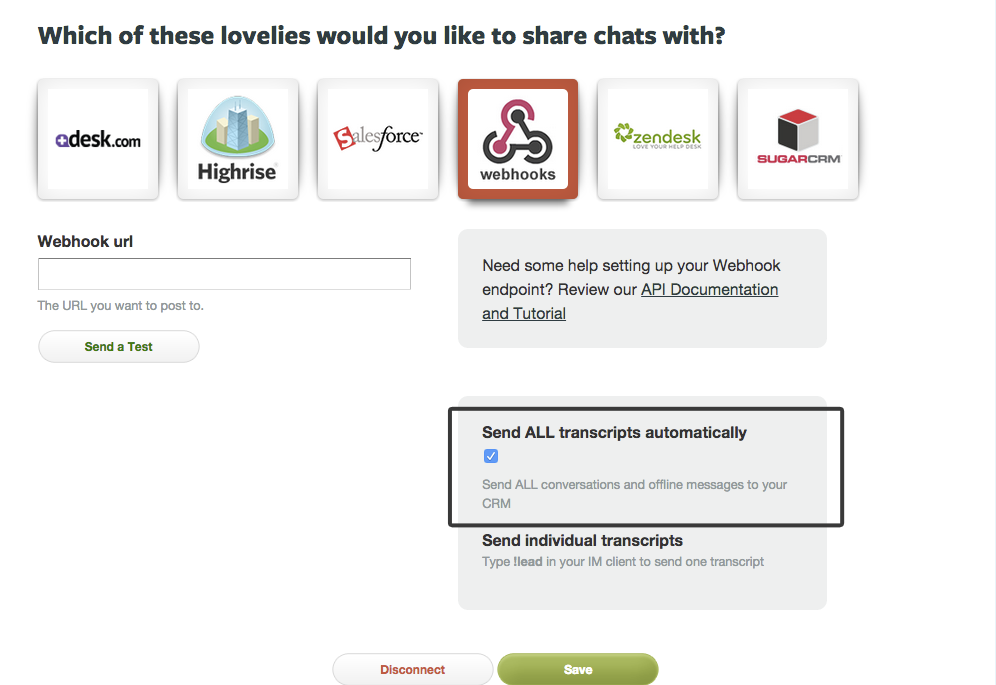Save the webhook settings
The width and height of the screenshot is (996, 685).
coord(578,669)
